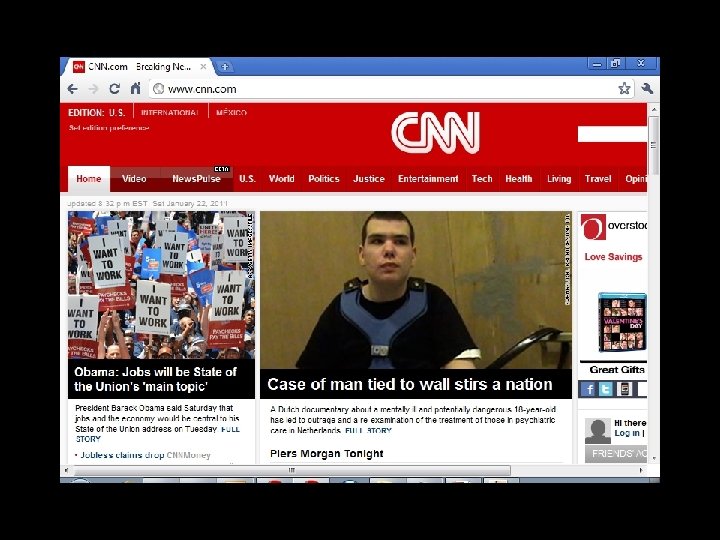The image size is (720, 540).
Task: Click Piers Morgan Tonight heading
Action: point(326,454)
